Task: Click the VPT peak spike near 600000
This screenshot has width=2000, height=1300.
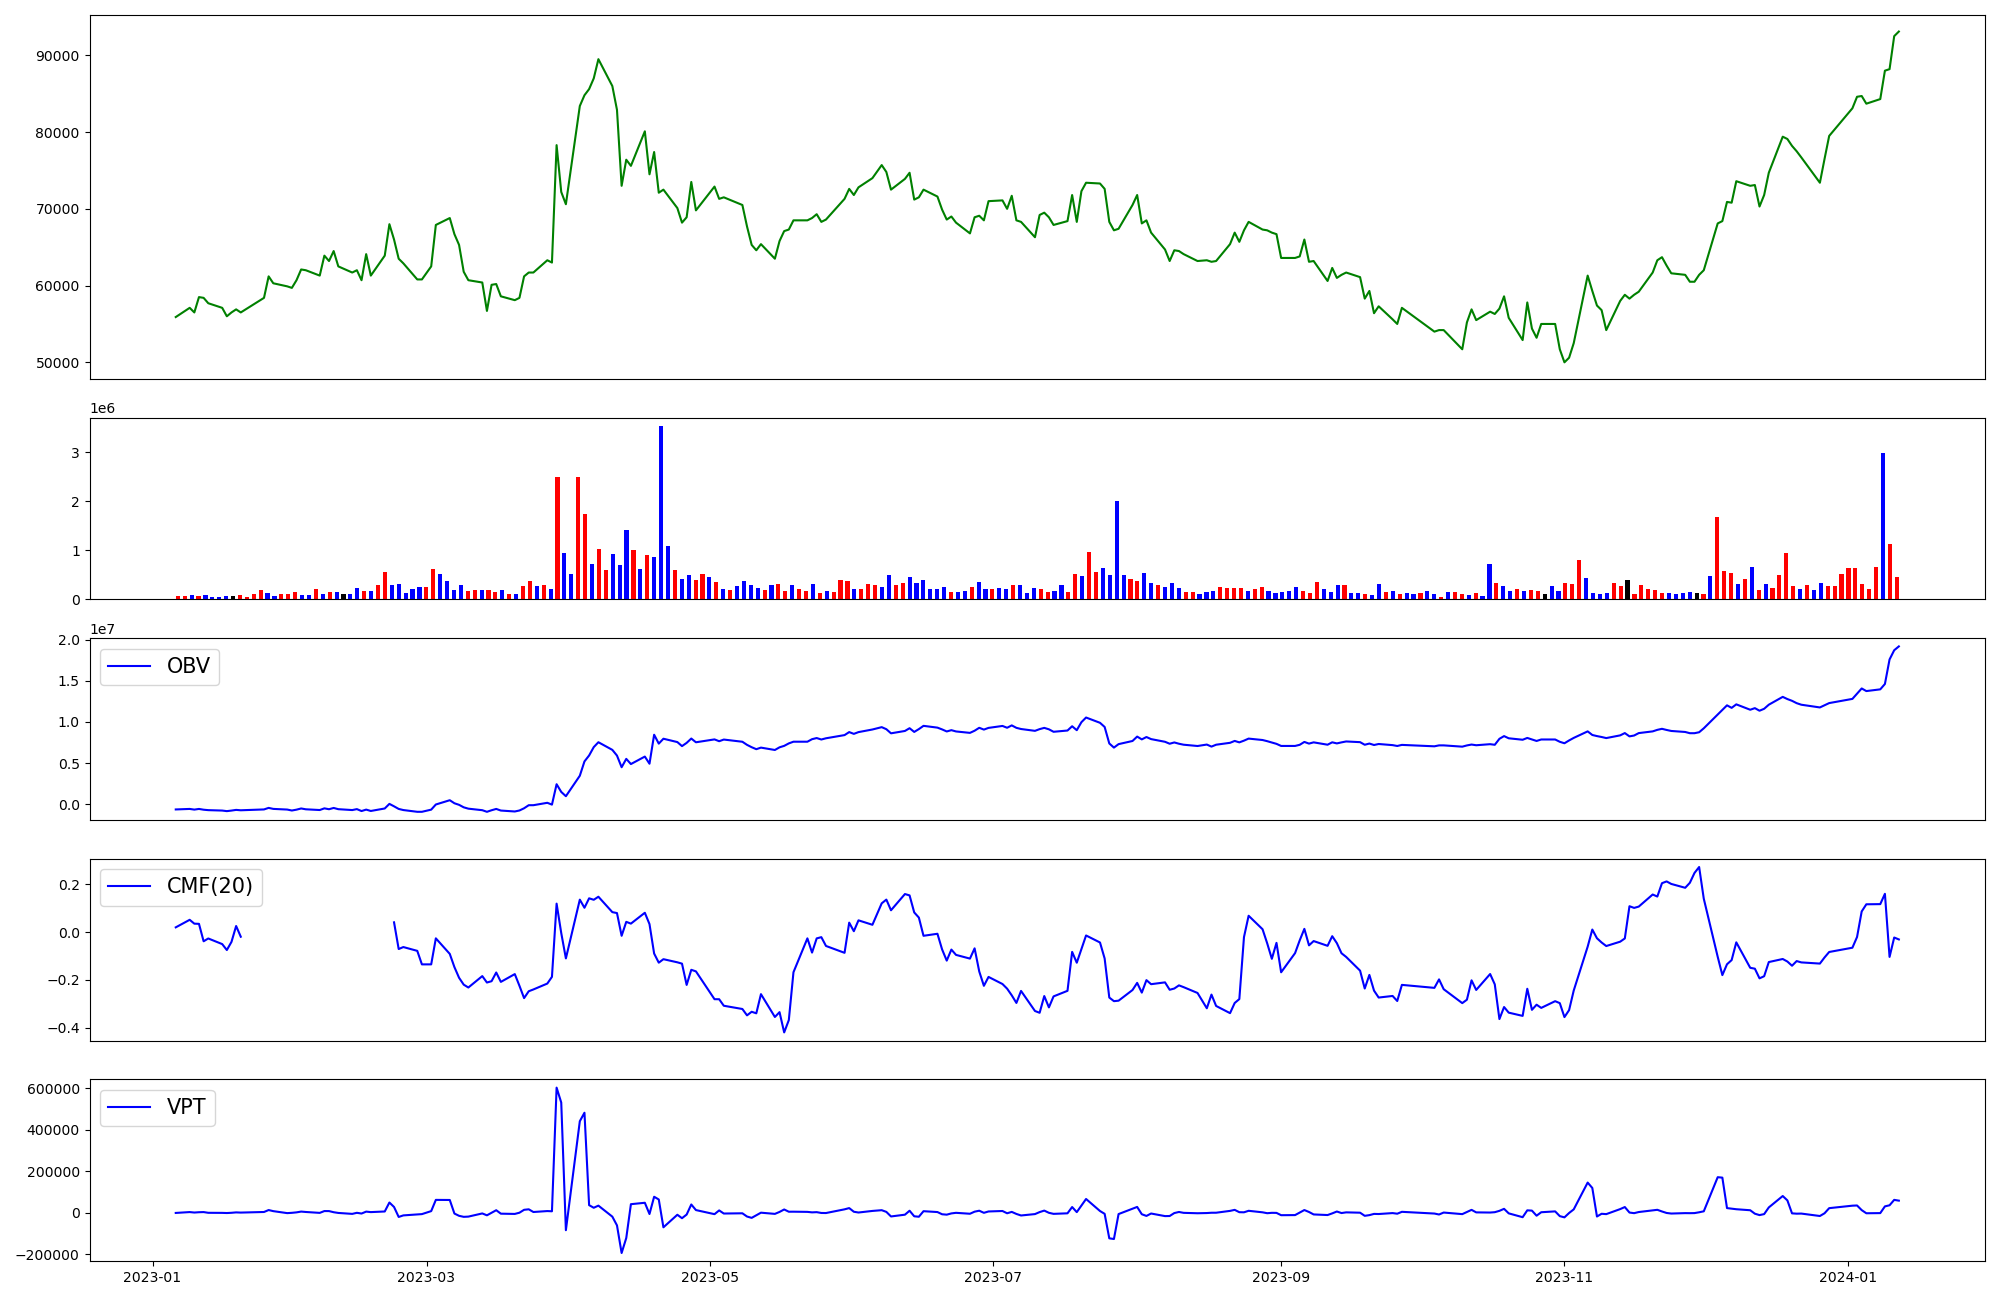Action: pos(557,1088)
